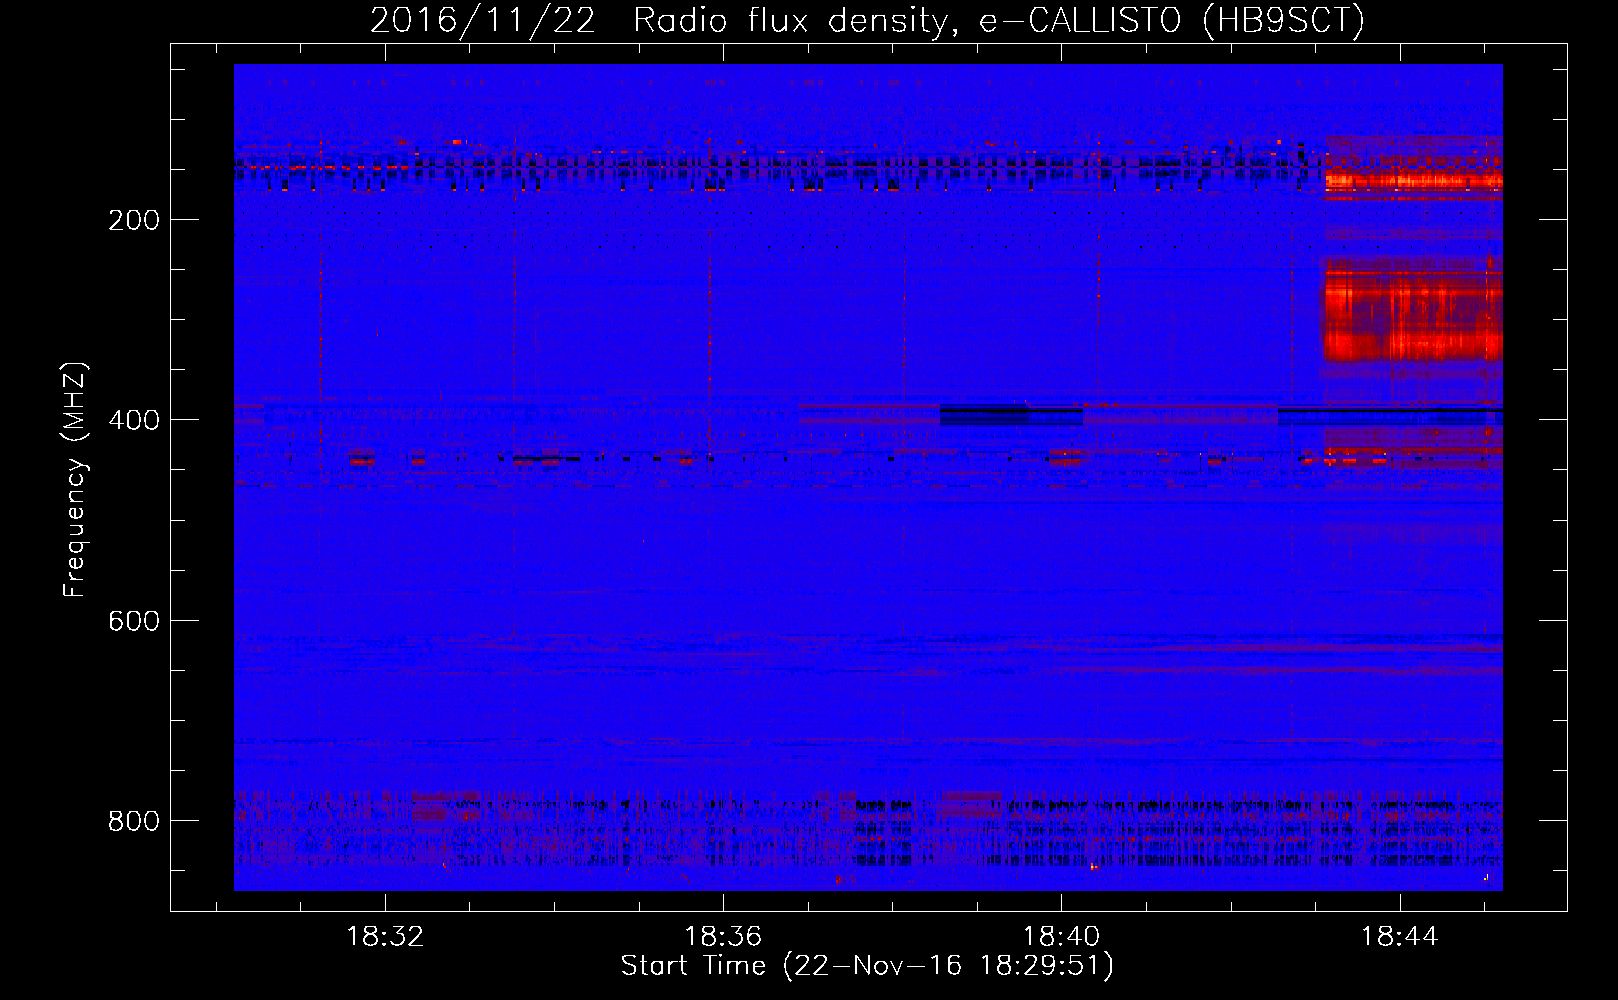Image resolution: width=1618 pixels, height=1000 pixels.
Task: Click the 18:36 time tick label
Action: (x=723, y=936)
